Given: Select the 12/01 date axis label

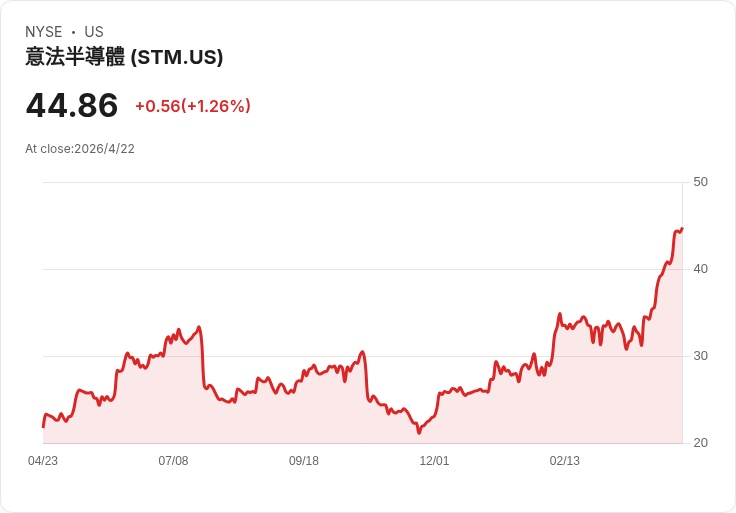Looking at the screenshot, I should click(x=434, y=461).
